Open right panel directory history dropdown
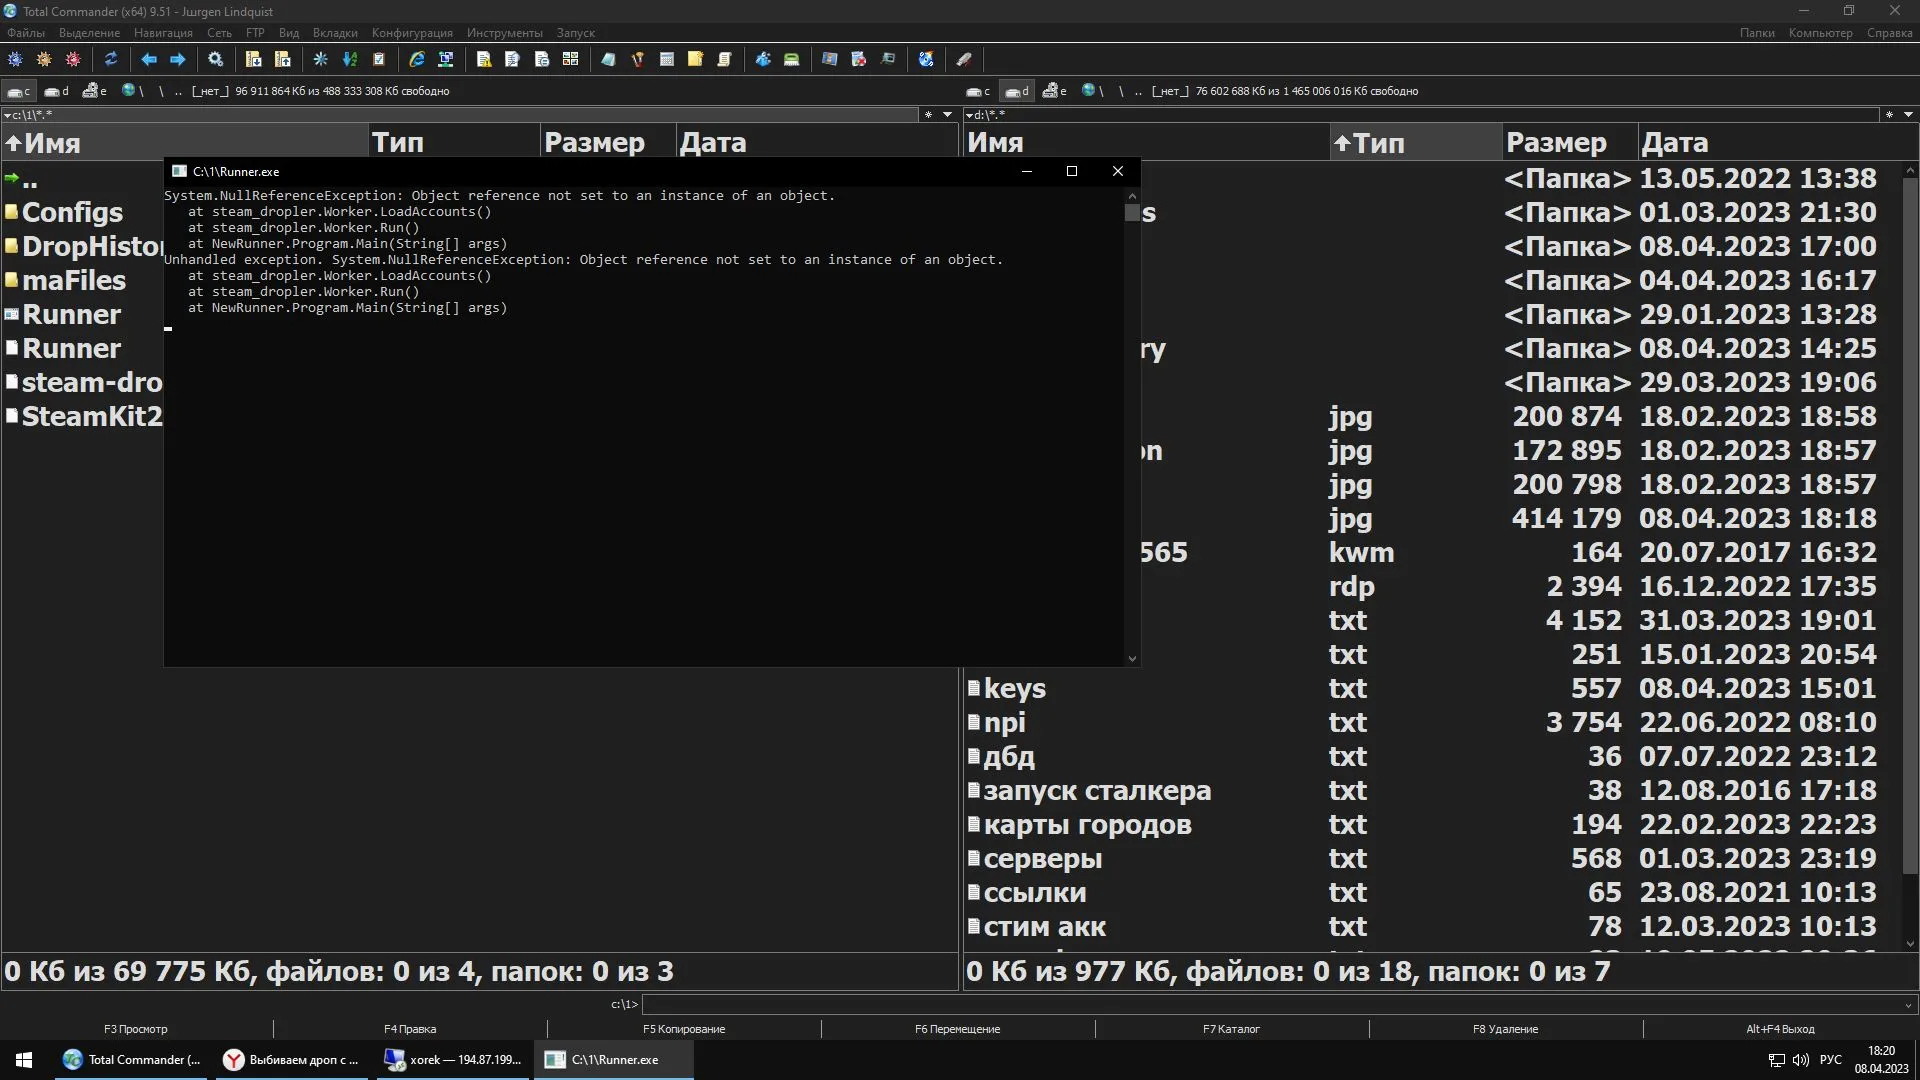This screenshot has height=1080, width=1920. (x=1908, y=115)
